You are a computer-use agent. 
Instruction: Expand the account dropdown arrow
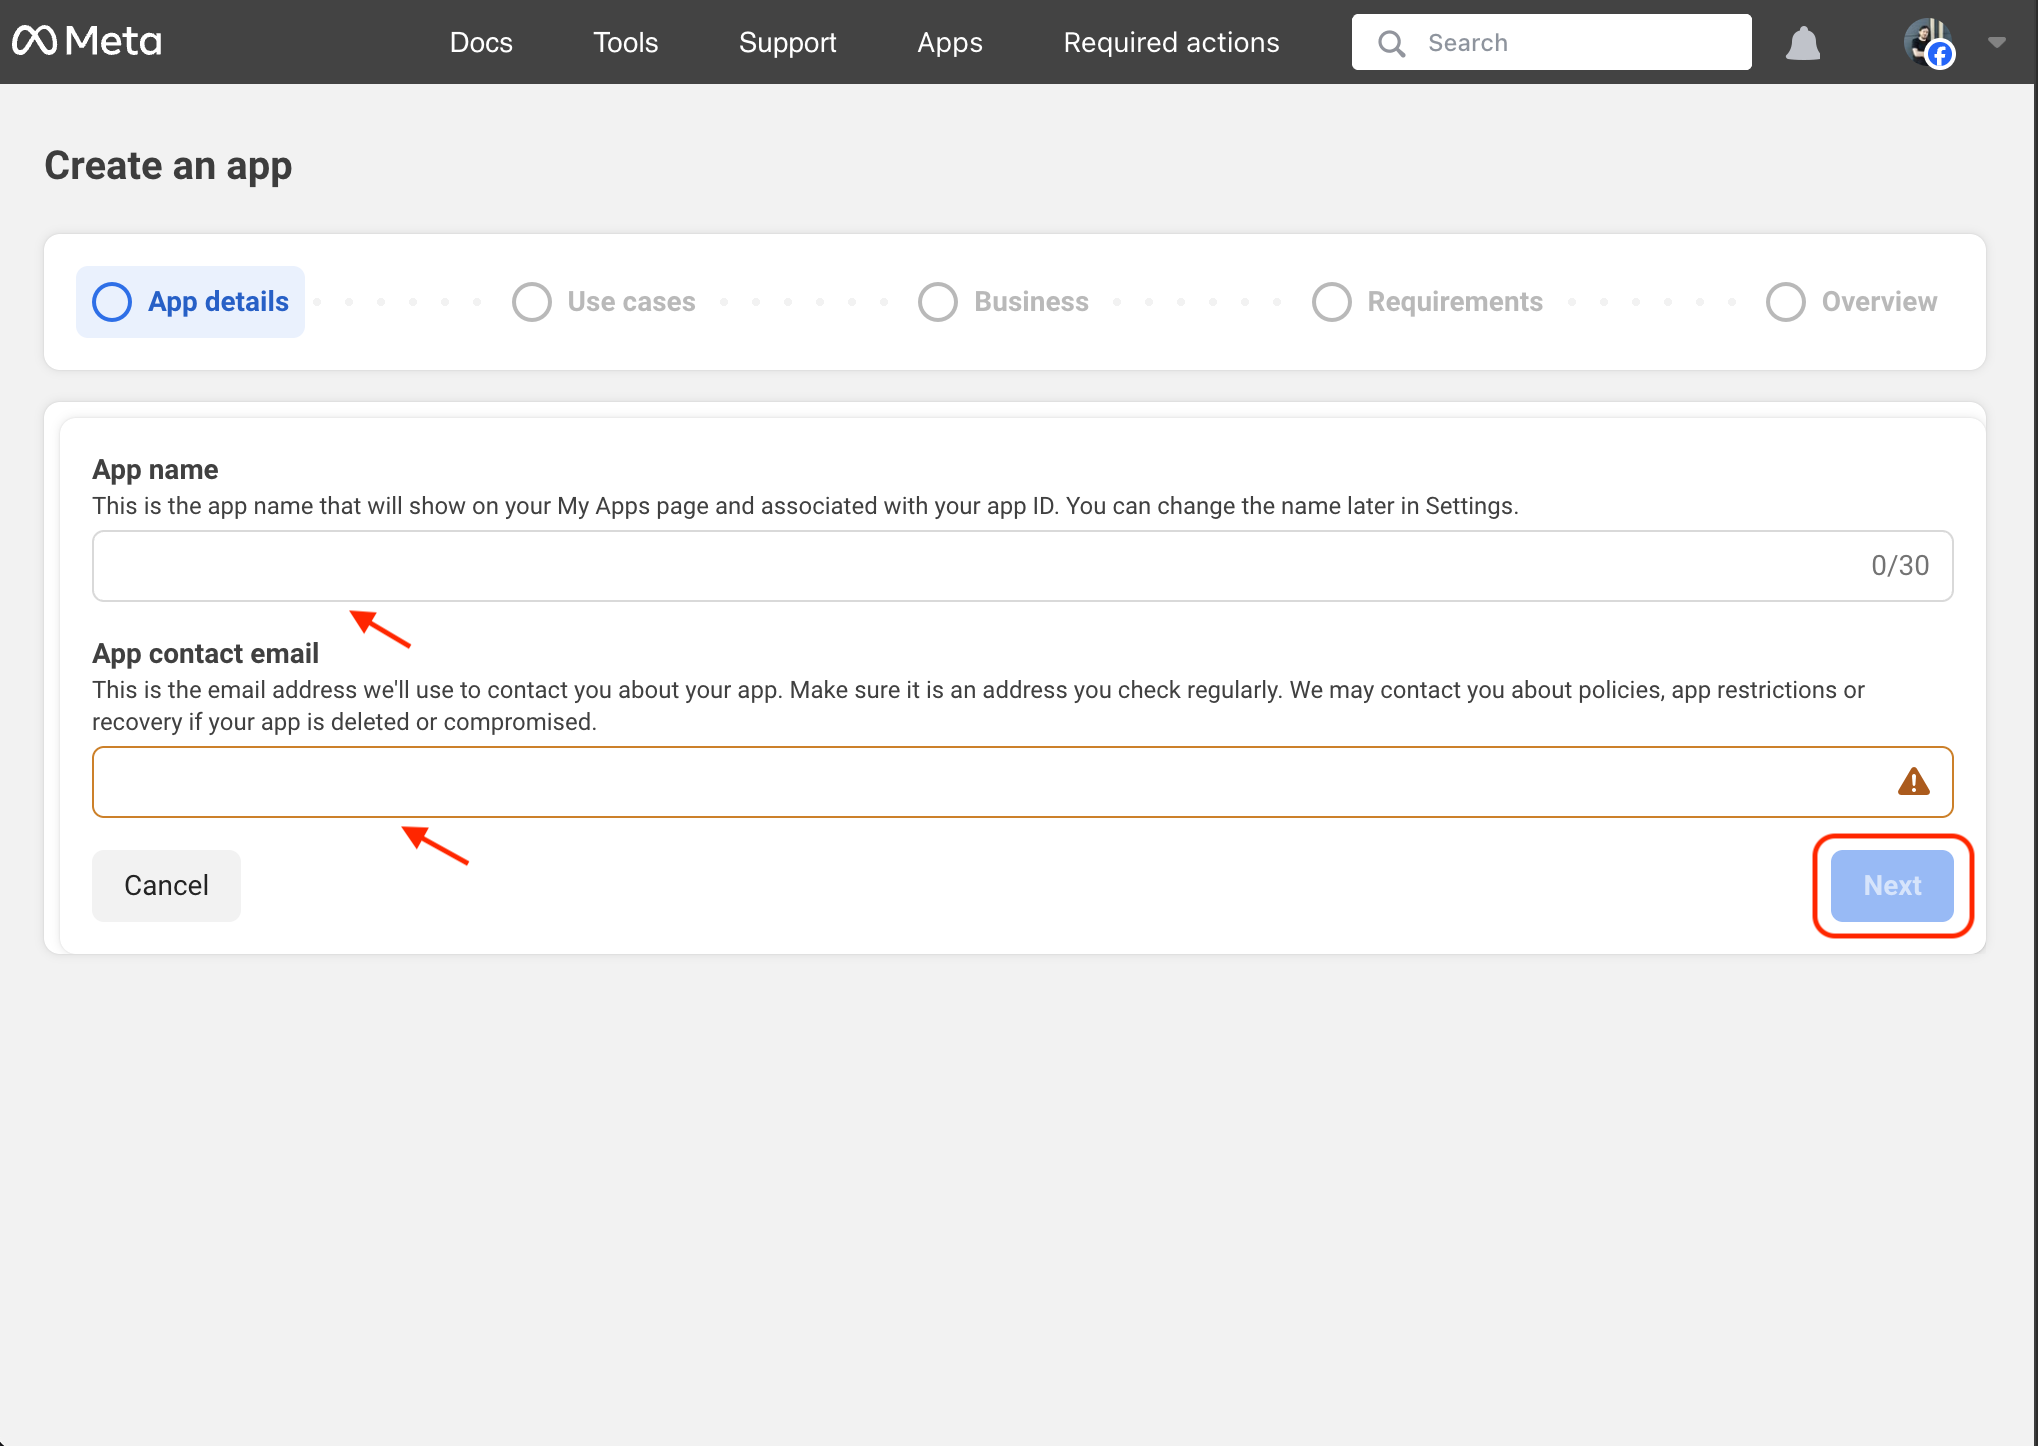coord(1997,42)
